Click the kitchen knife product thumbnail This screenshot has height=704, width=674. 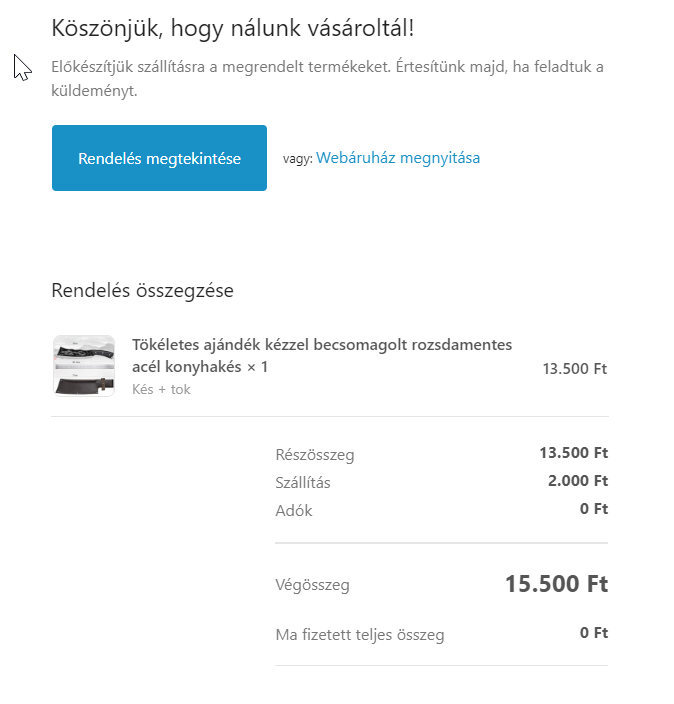coord(84,366)
